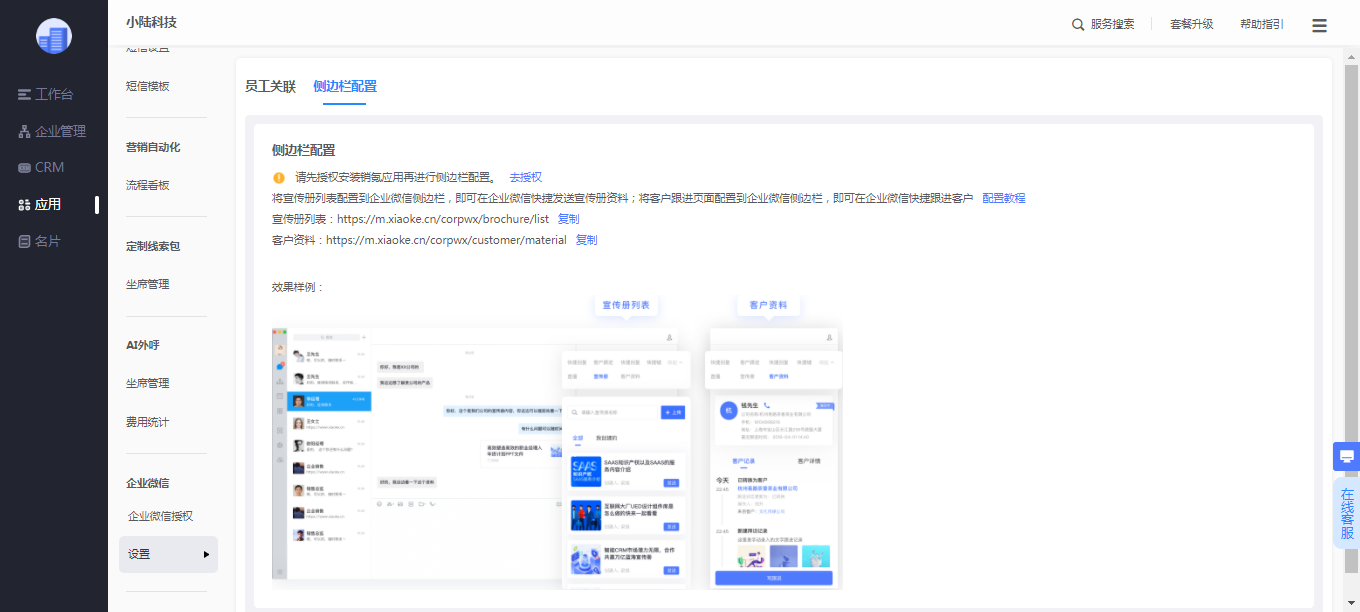
Task: Click the 定制线索包 section heading
Action: click(x=153, y=246)
